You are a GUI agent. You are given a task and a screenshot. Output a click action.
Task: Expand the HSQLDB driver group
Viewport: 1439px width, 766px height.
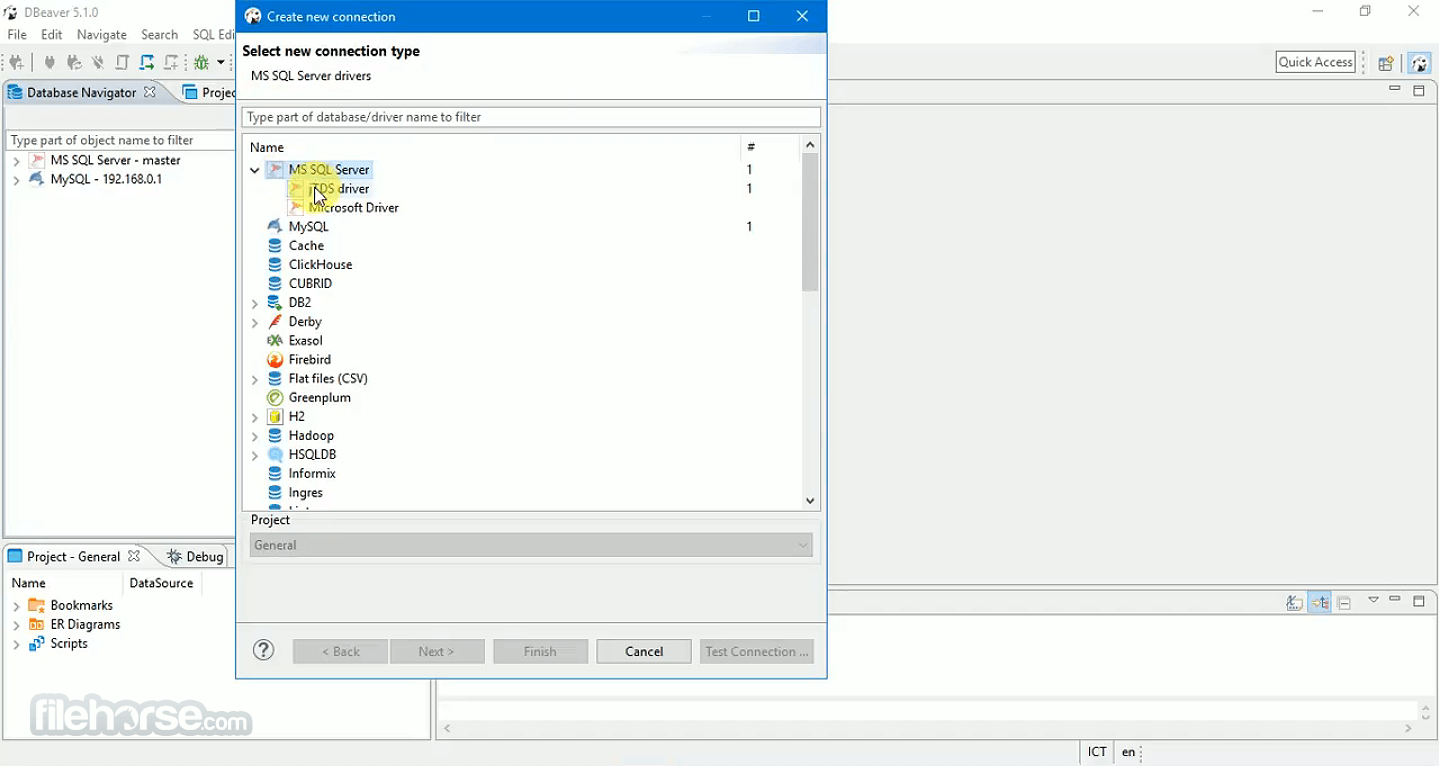point(255,455)
